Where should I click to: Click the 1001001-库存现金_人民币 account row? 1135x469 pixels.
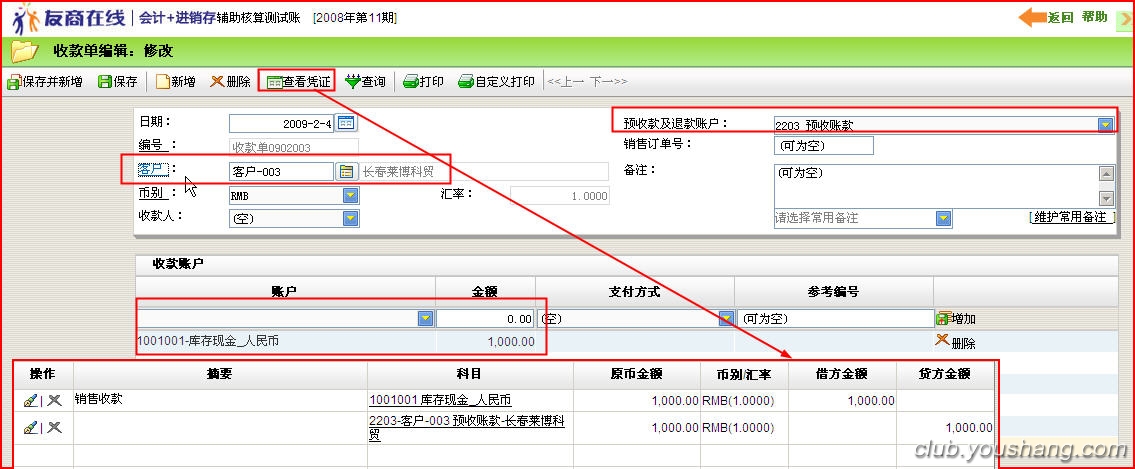tap(627, 342)
